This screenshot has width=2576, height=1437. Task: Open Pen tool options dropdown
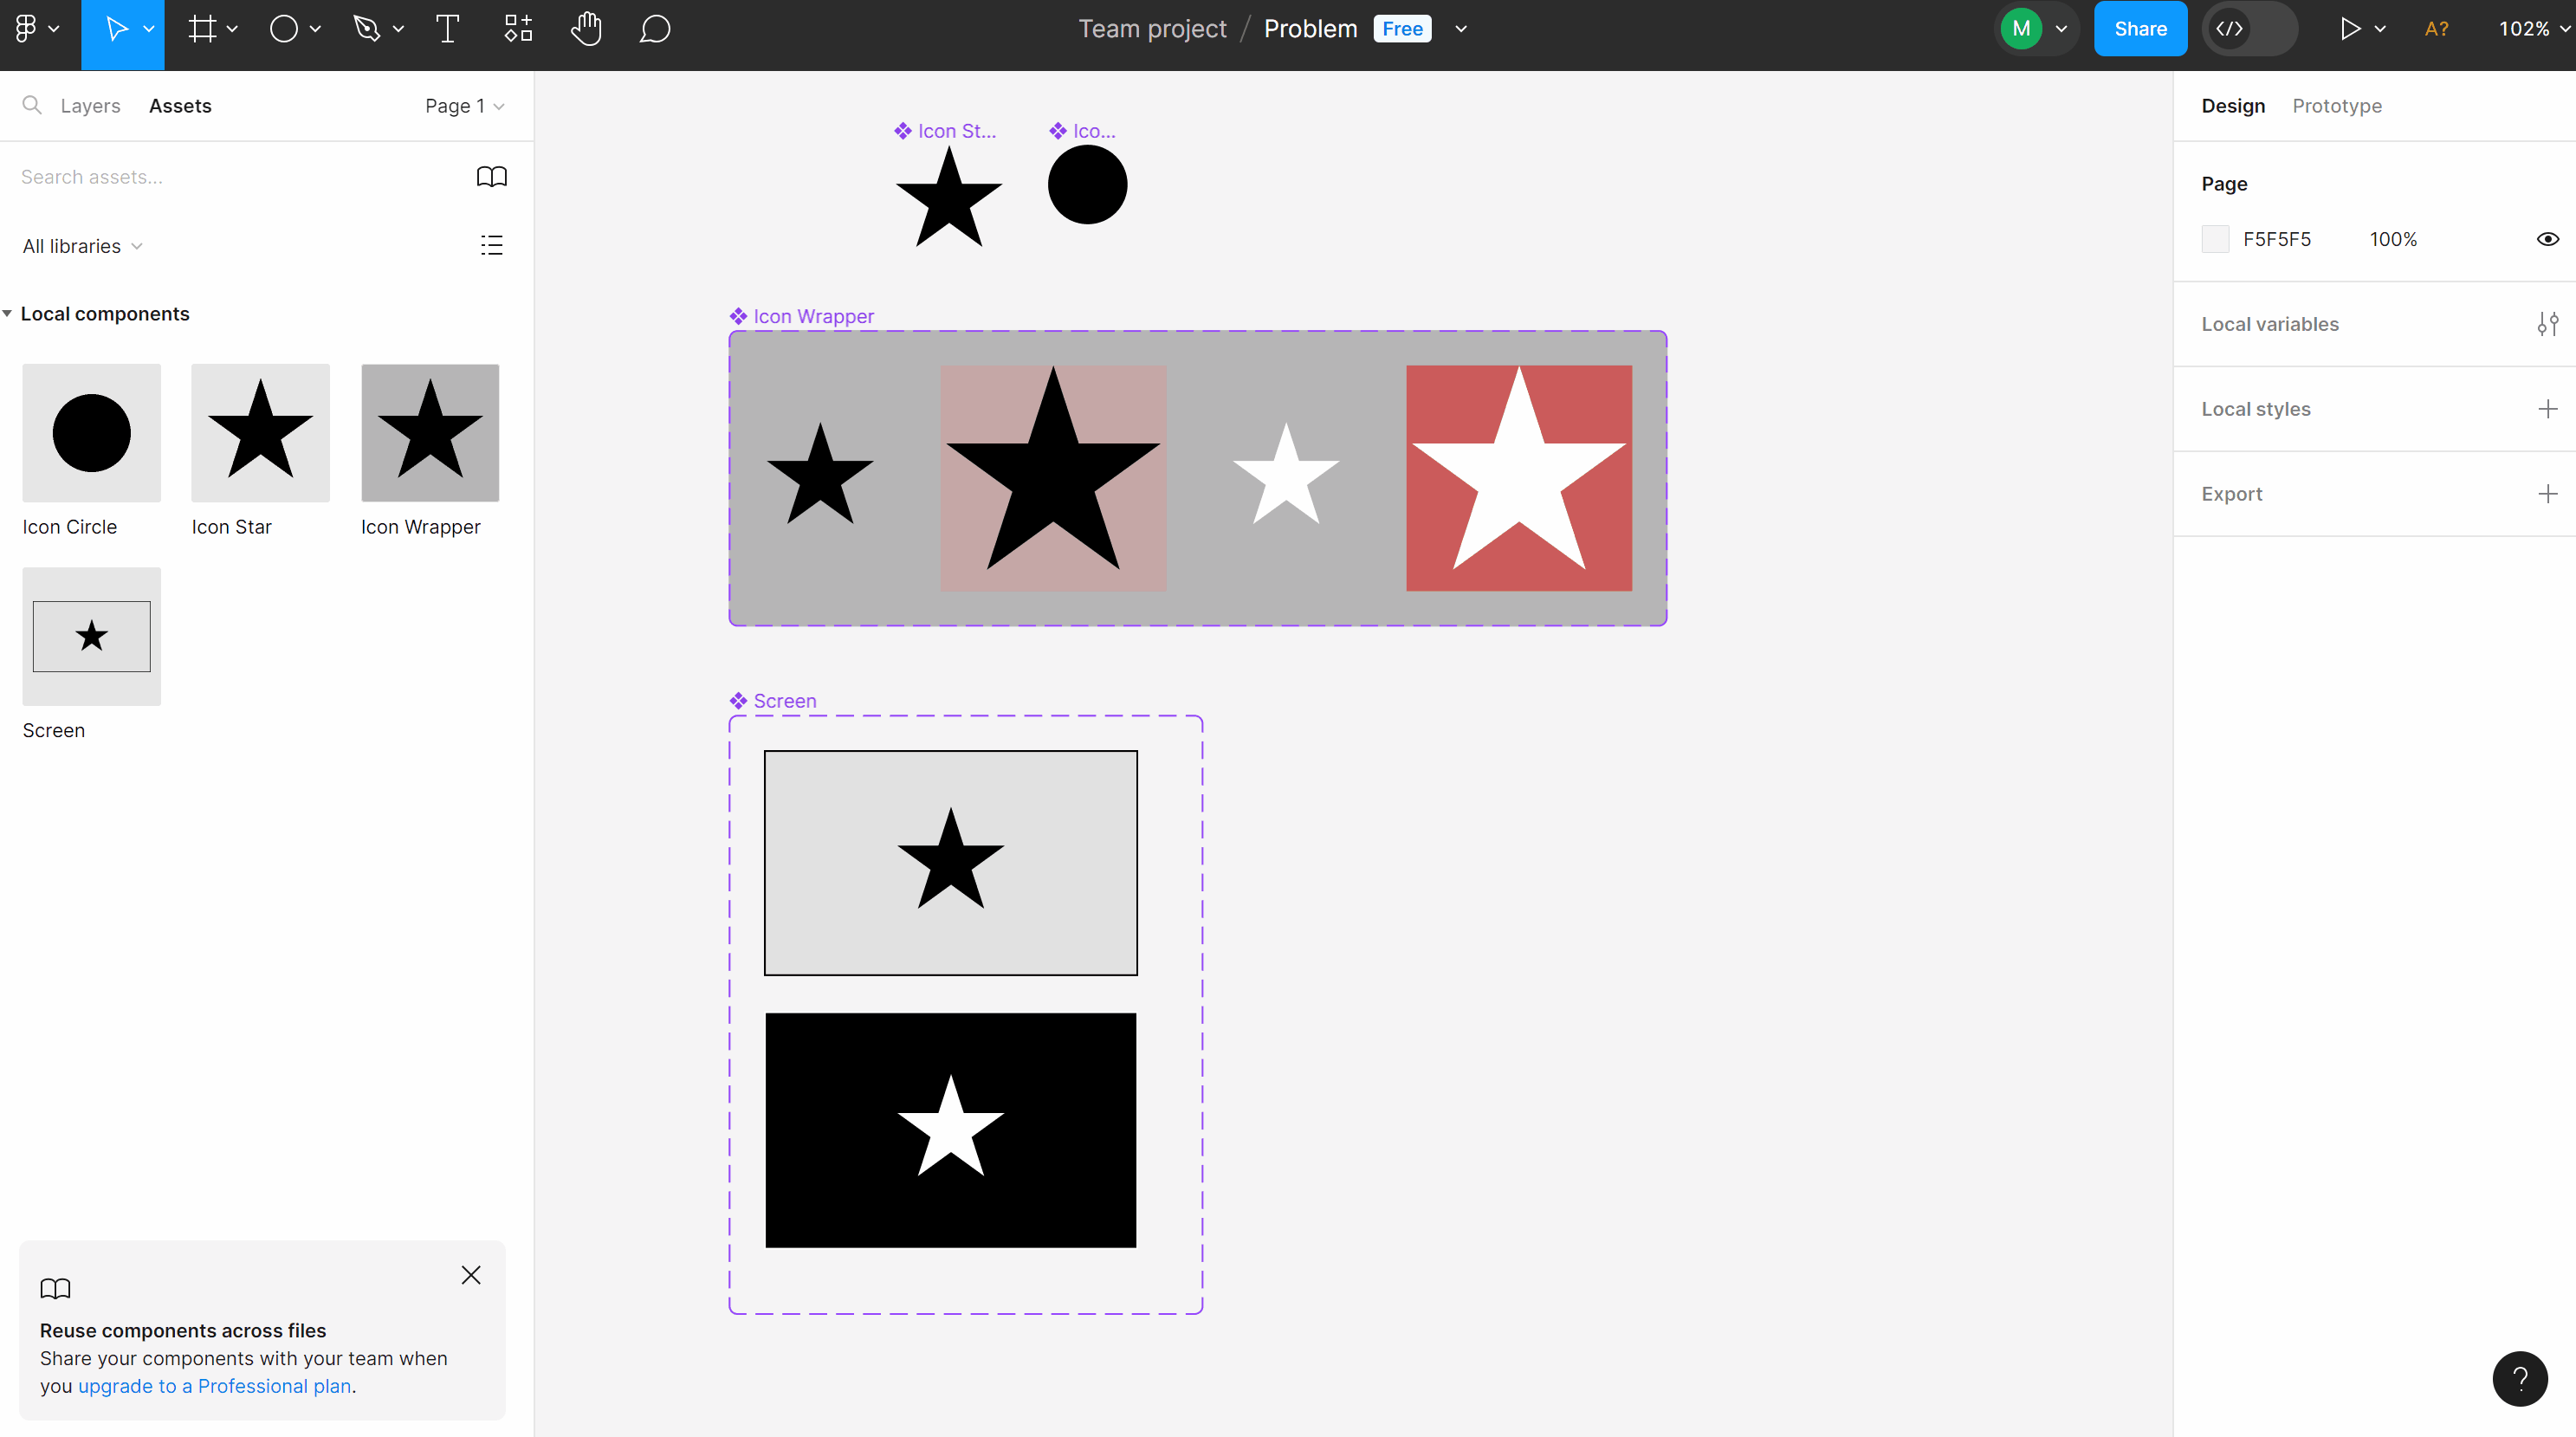(398, 29)
